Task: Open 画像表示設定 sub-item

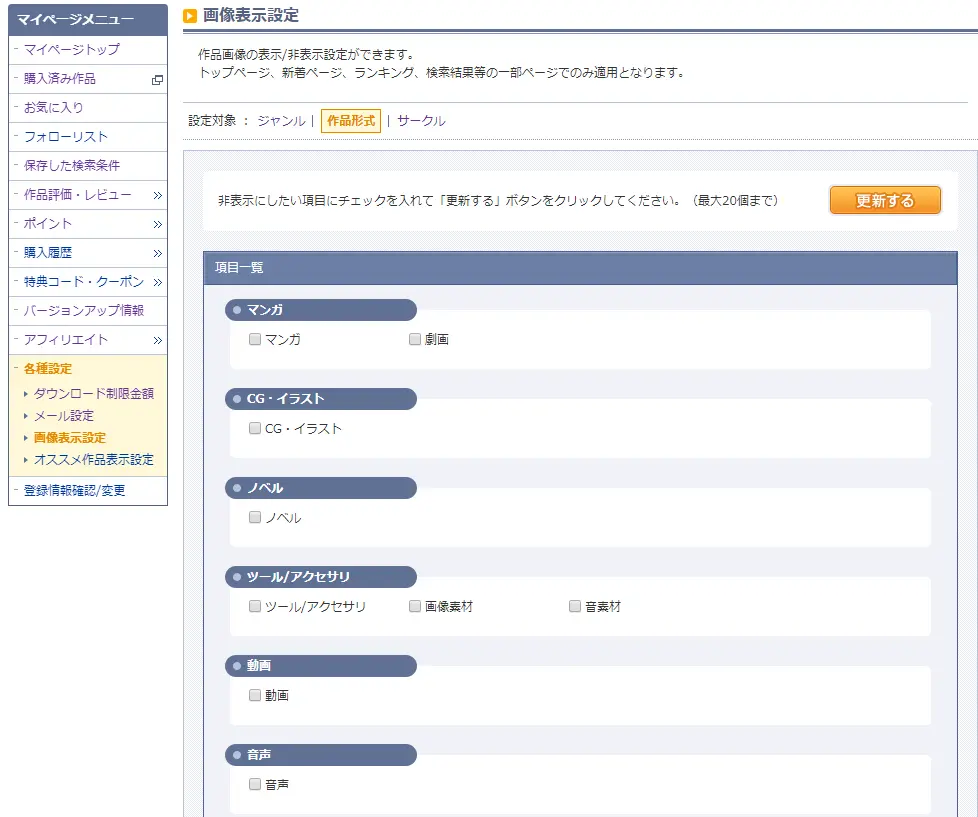Action: (x=70, y=438)
